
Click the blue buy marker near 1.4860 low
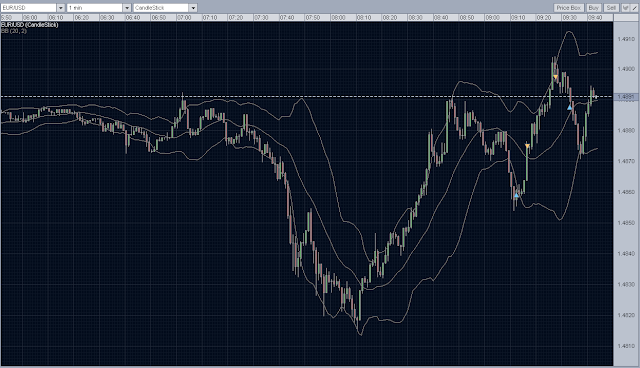click(x=516, y=195)
